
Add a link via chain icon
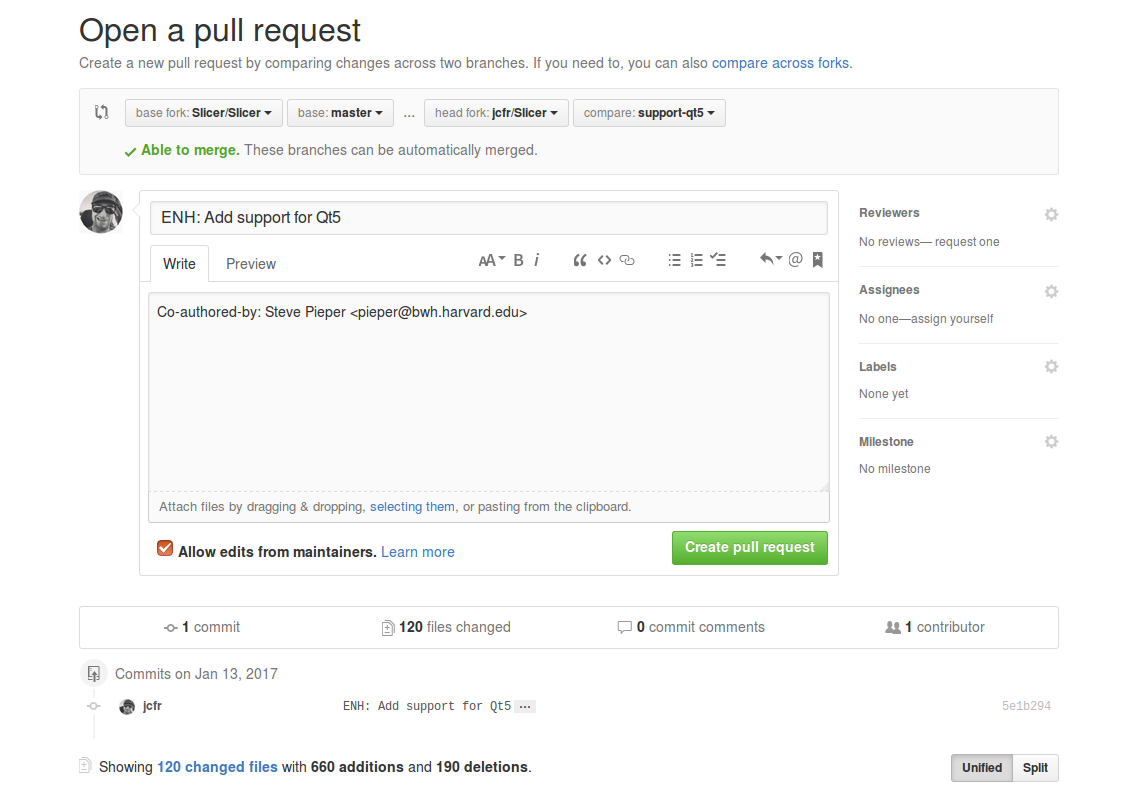(x=627, y=260)
